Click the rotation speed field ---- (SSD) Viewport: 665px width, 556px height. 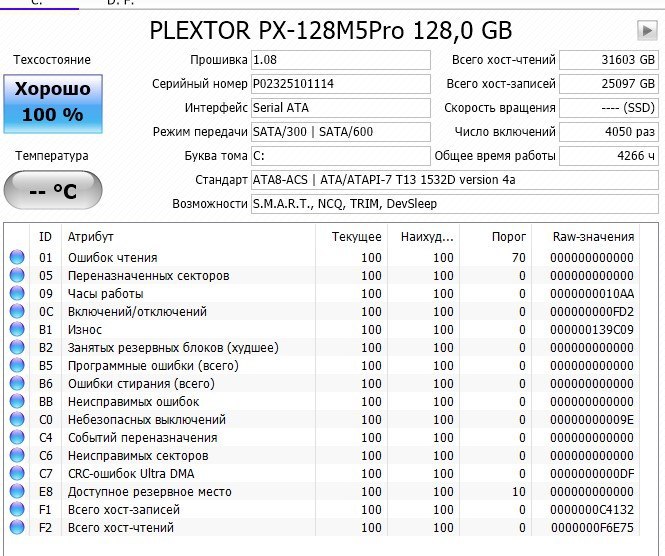coord(609,108)
